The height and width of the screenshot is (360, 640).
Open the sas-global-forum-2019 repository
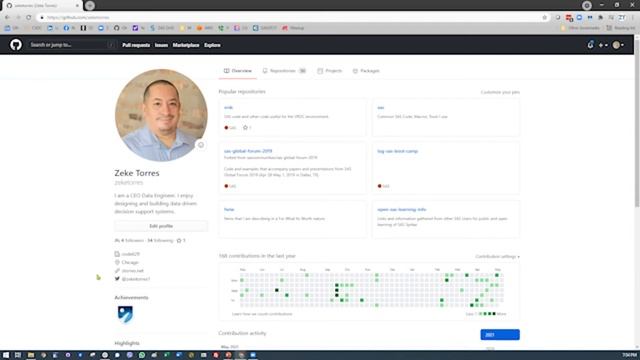tap(248, 151)
